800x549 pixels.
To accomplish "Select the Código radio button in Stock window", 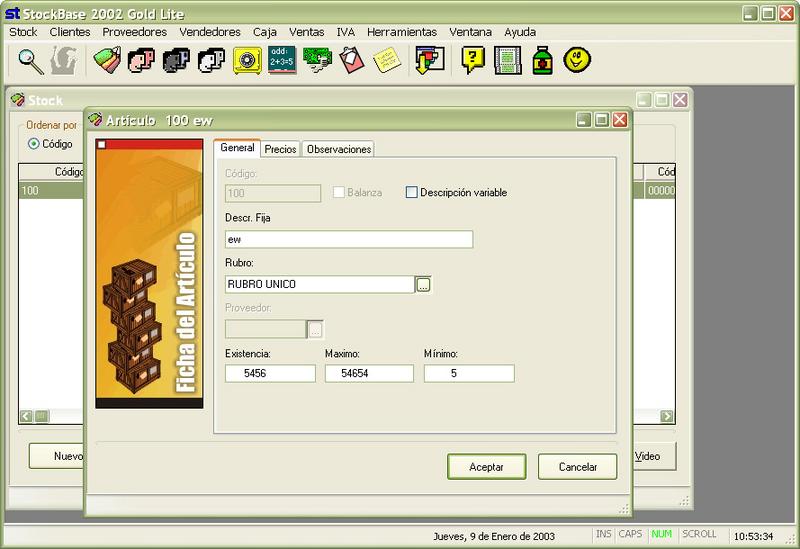I will 34,144.
